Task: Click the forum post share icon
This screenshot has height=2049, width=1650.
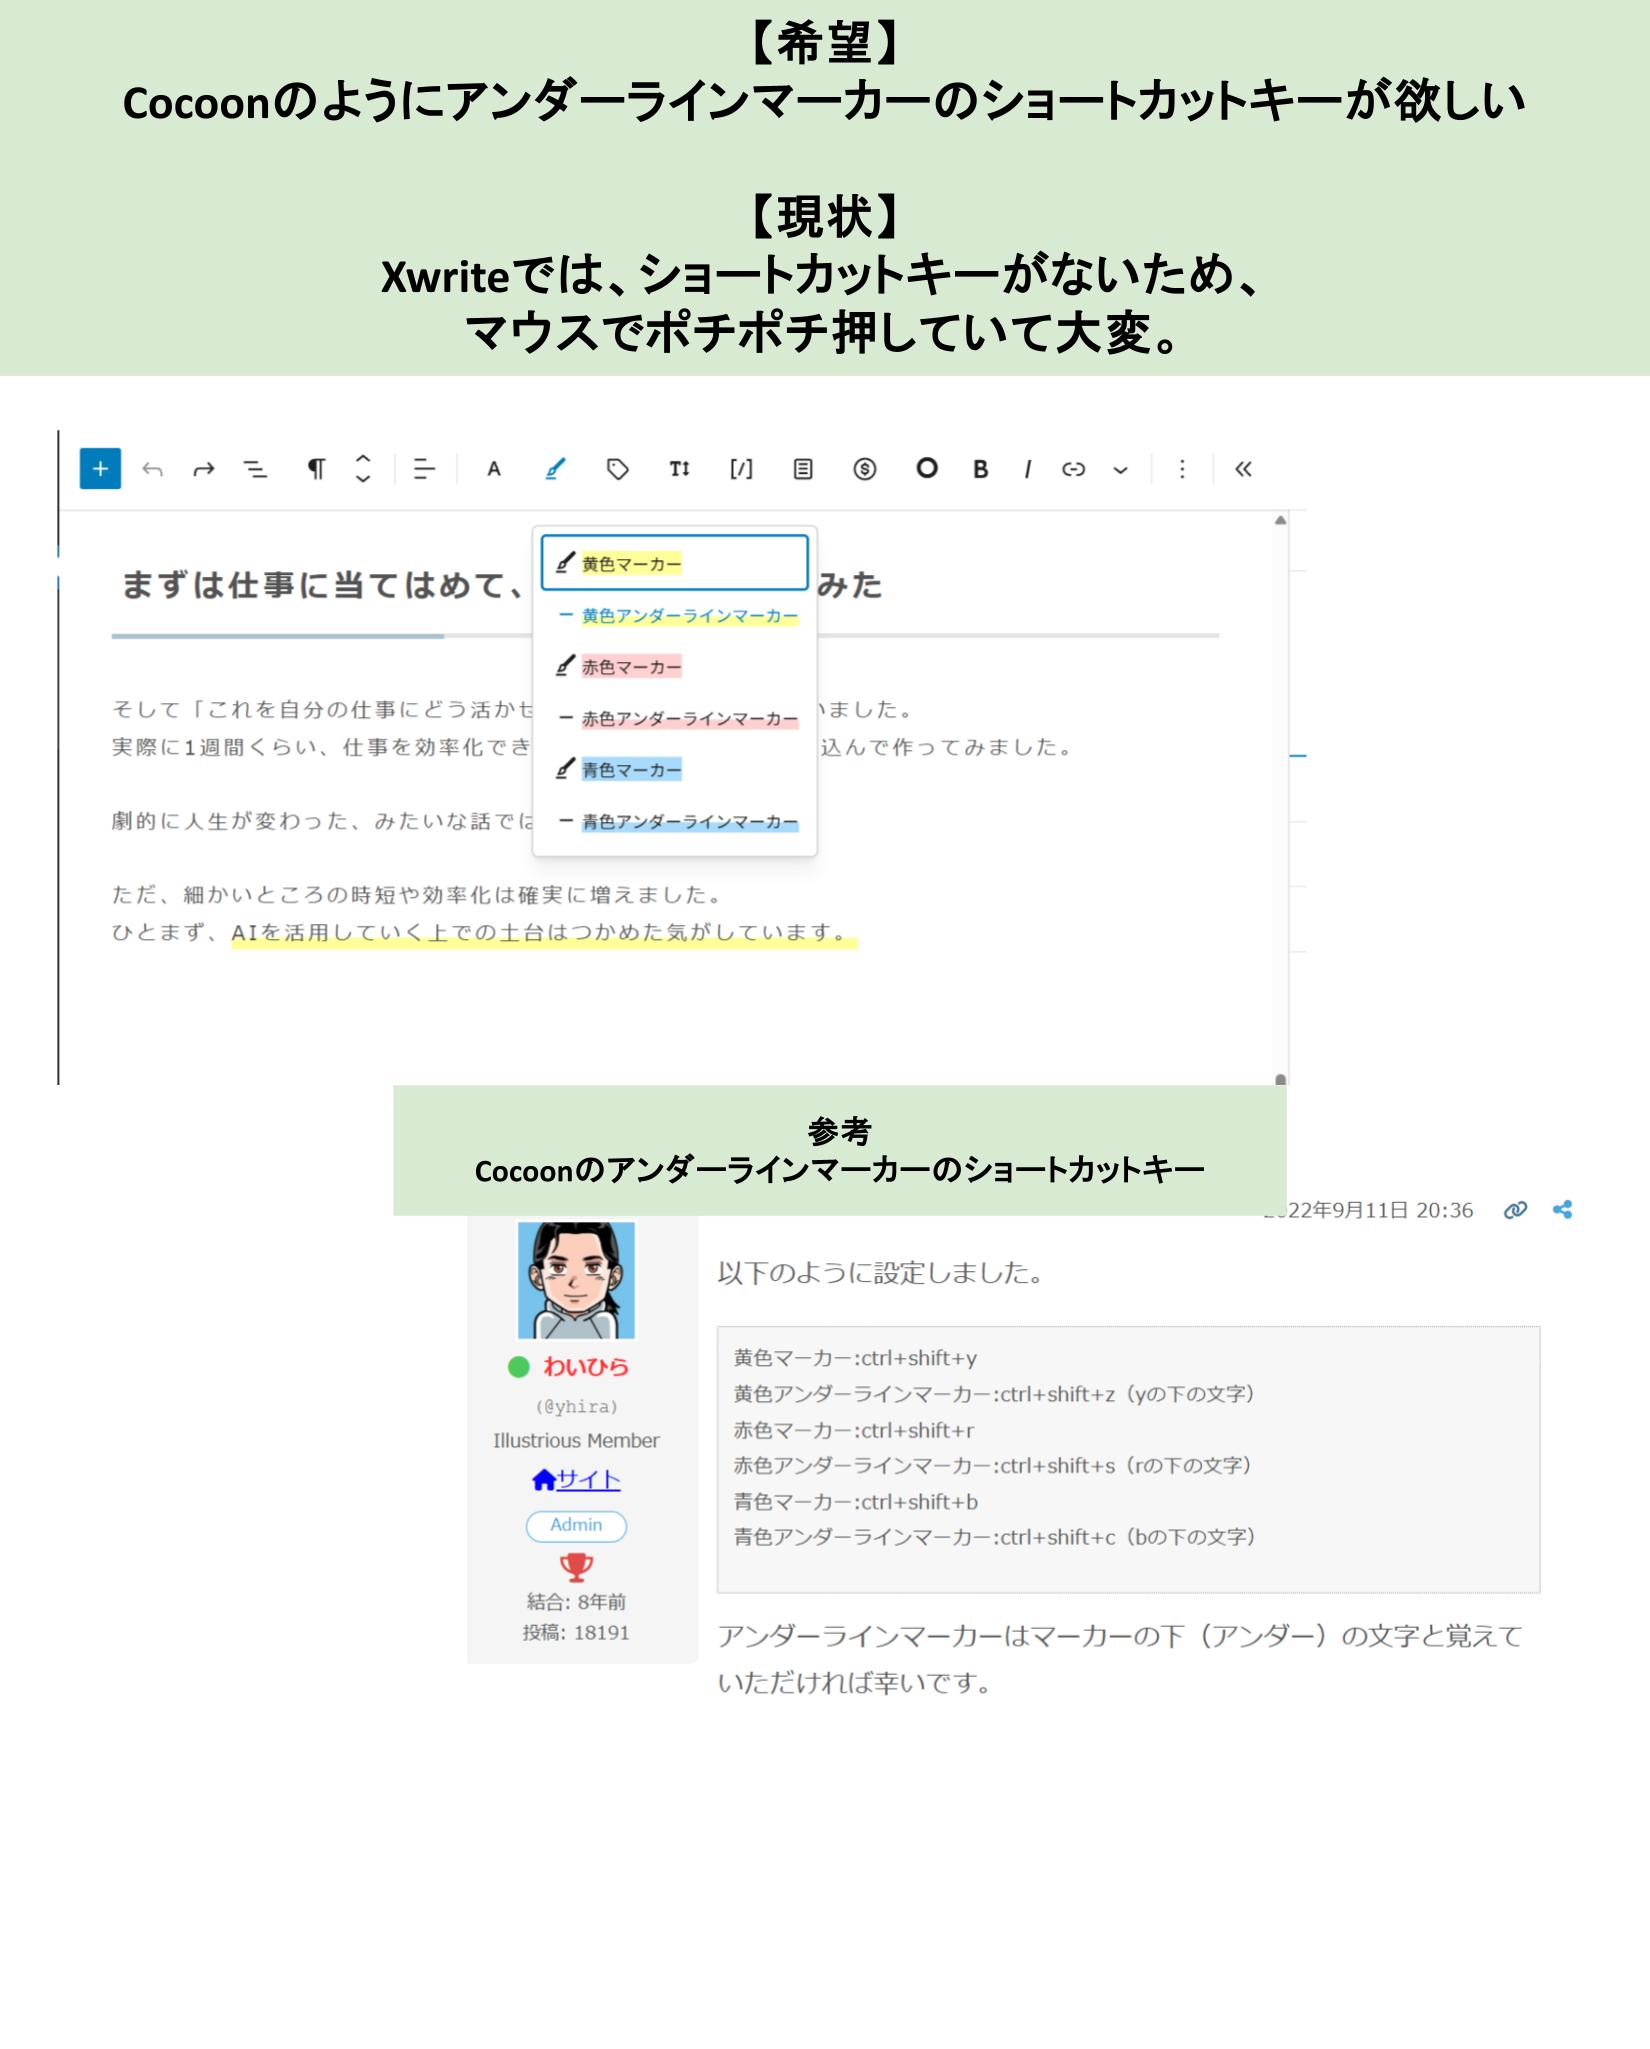Action: pyautogui.click(x=1562, y=1210)
